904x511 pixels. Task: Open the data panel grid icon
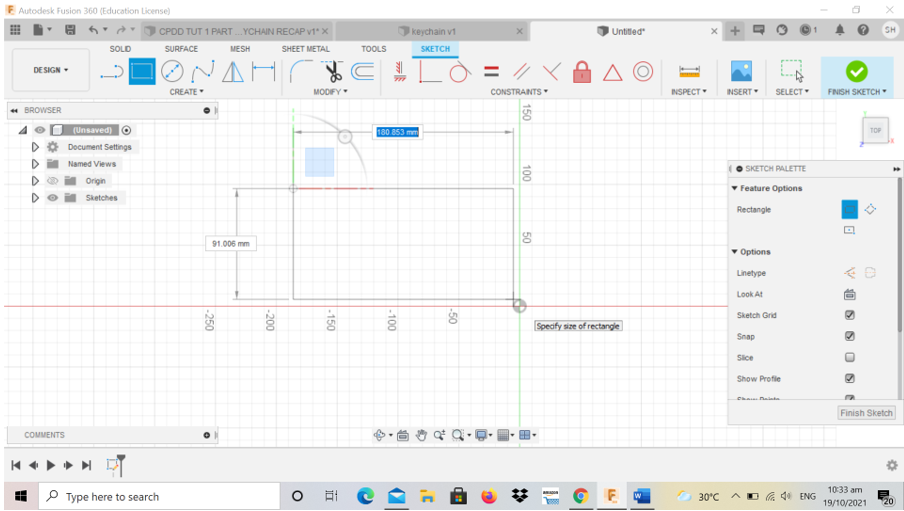click(16, 30)
